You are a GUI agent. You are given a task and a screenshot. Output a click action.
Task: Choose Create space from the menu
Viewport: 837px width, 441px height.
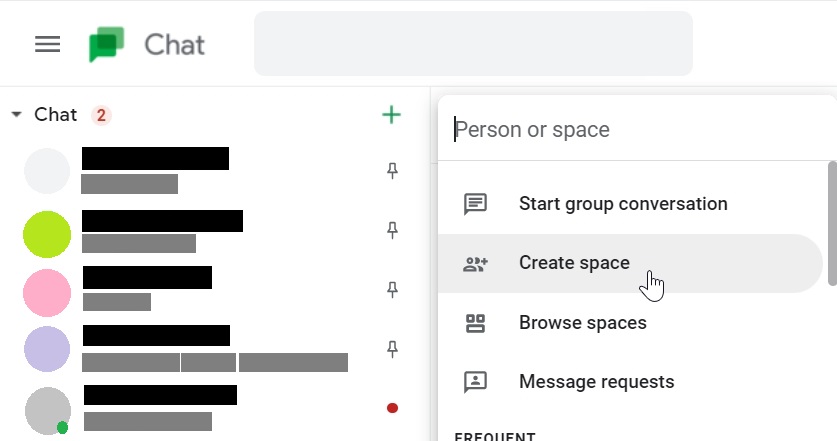[x=574, y=264]
